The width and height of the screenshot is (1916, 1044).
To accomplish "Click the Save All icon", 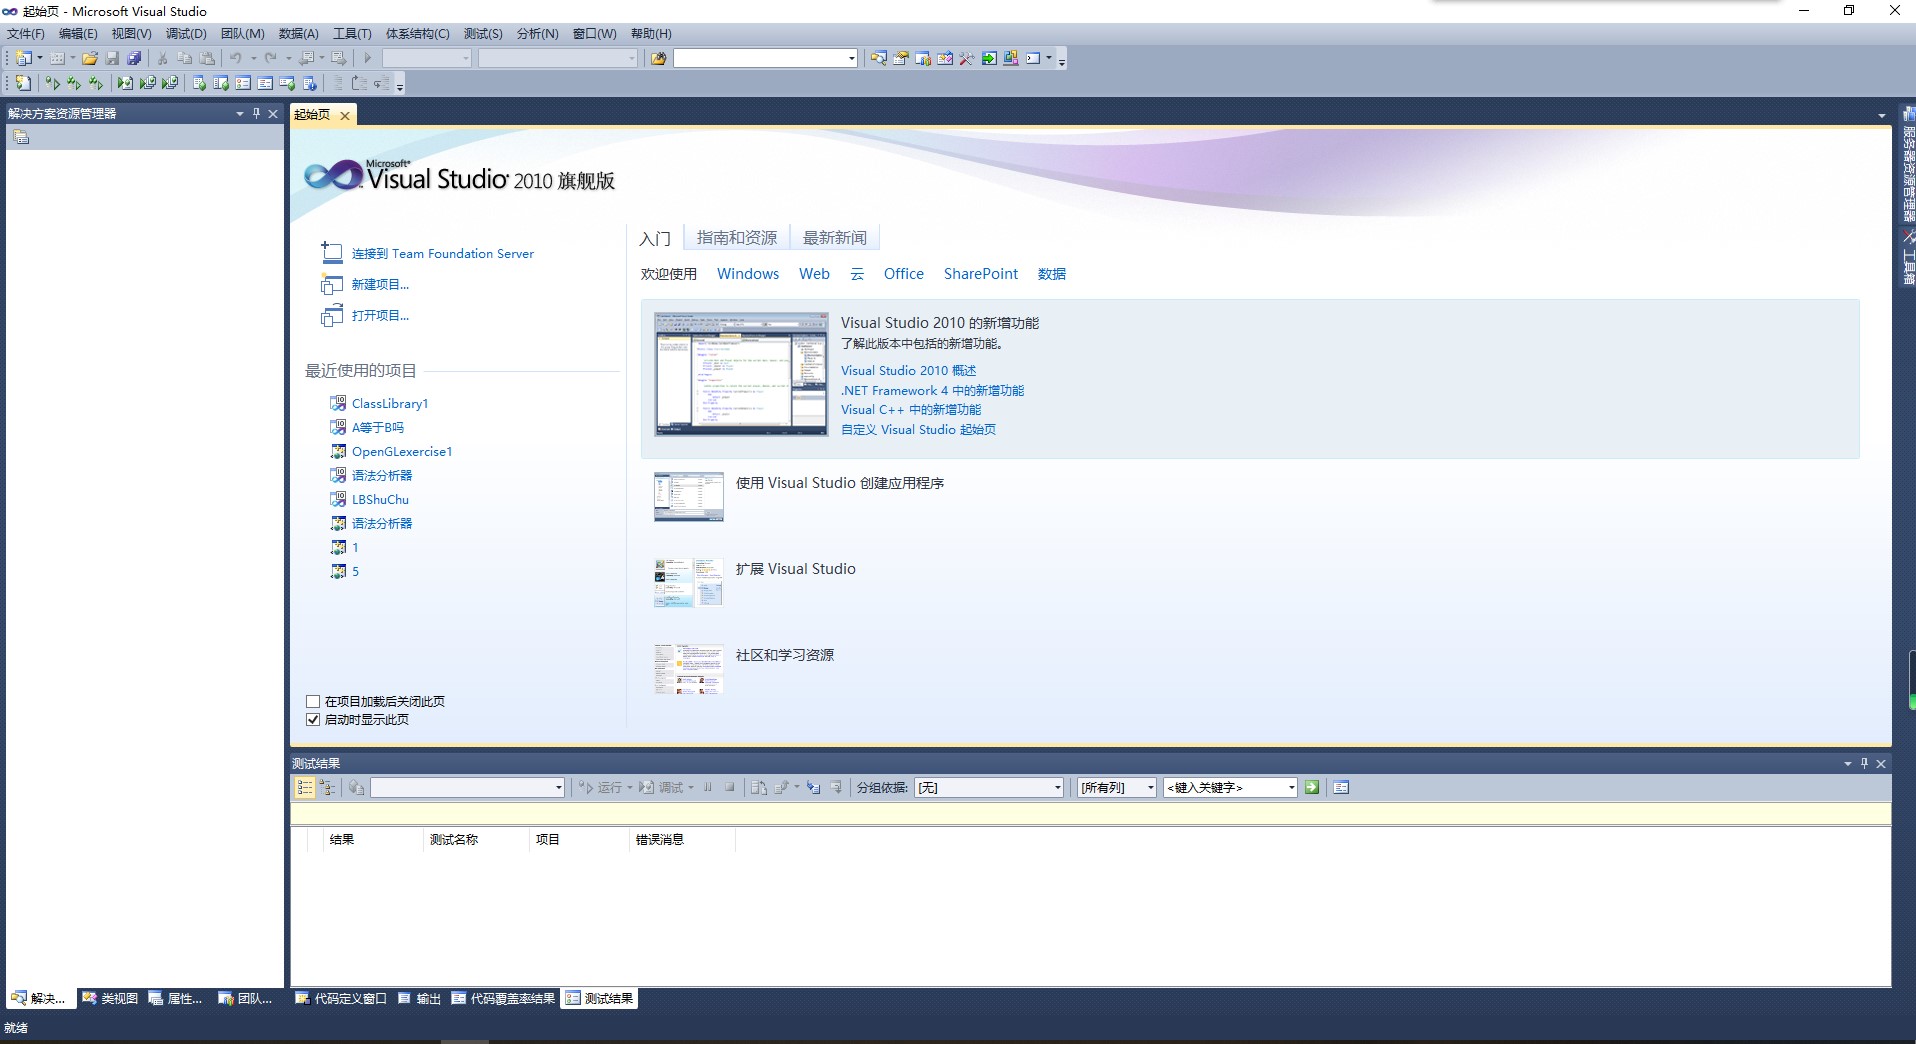I will pos(134,58).
